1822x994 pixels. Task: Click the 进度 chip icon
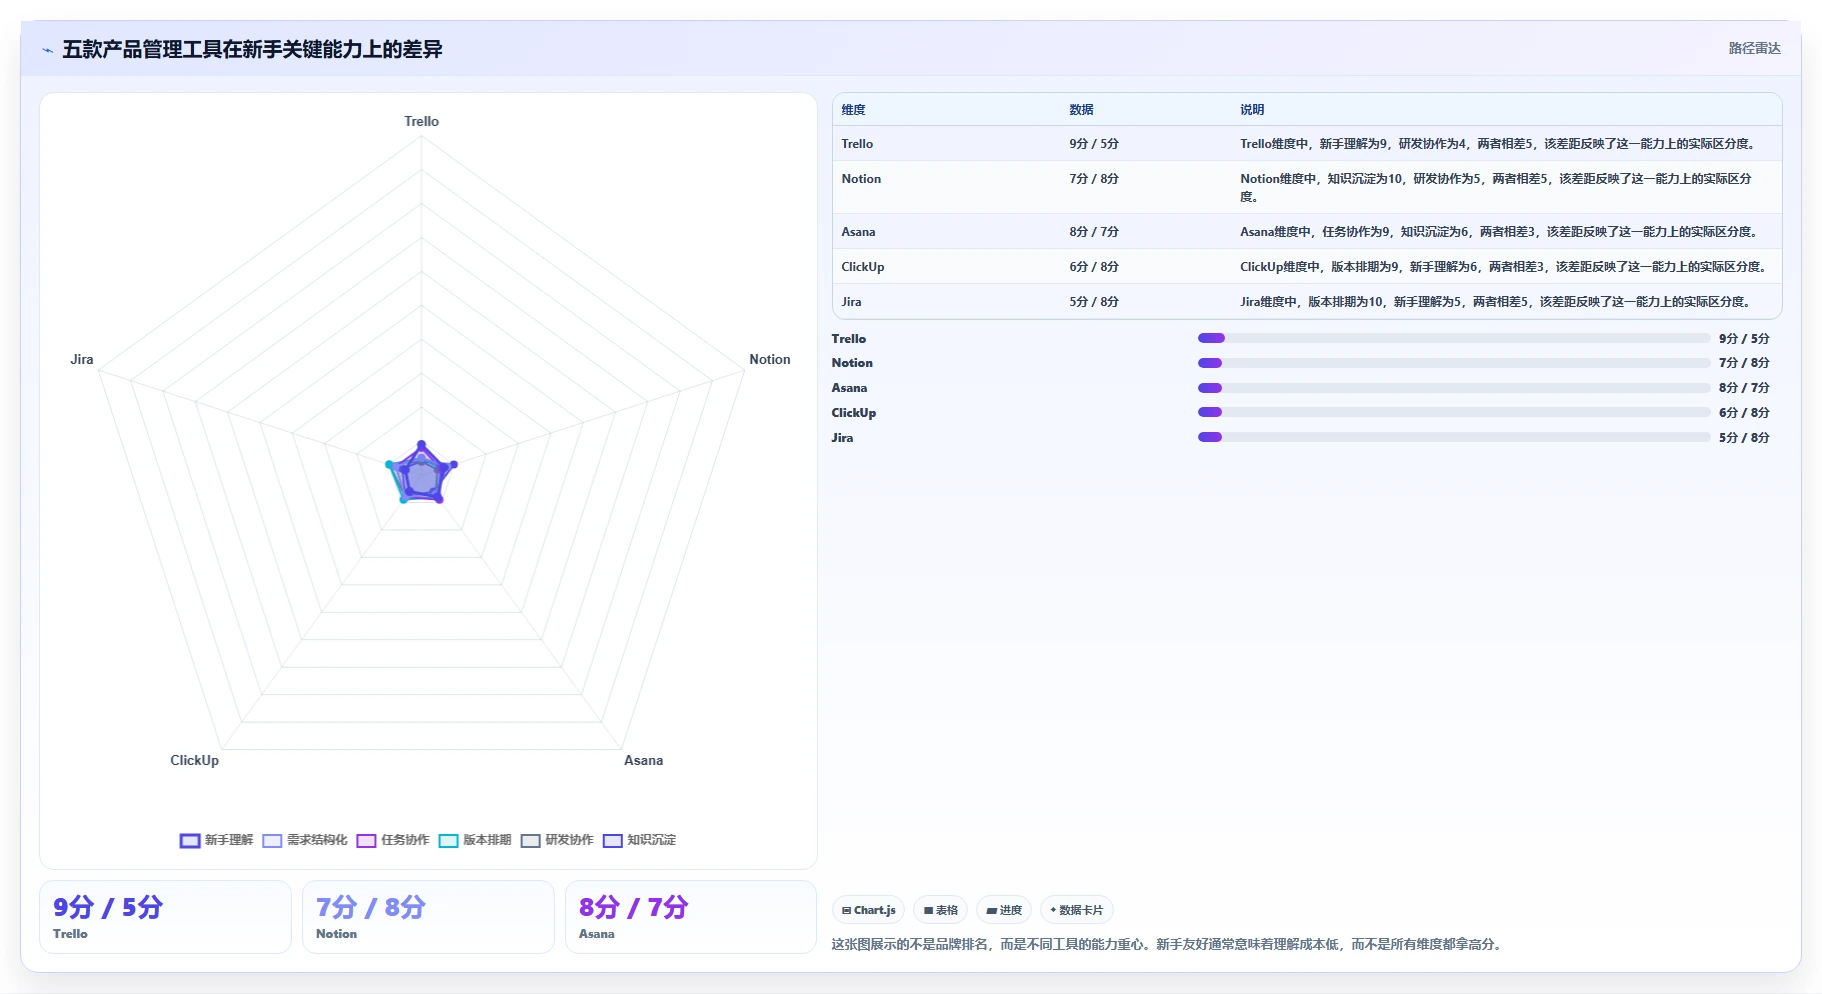[991, 911]
